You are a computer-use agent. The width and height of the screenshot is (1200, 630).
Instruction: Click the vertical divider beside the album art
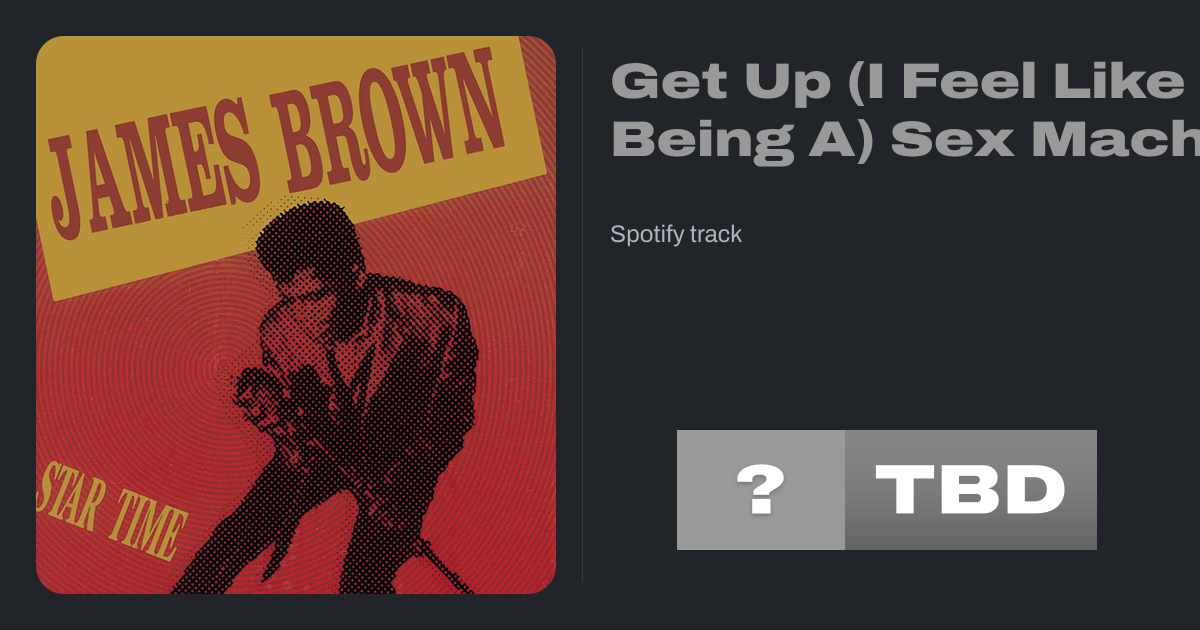click(583, 315)
